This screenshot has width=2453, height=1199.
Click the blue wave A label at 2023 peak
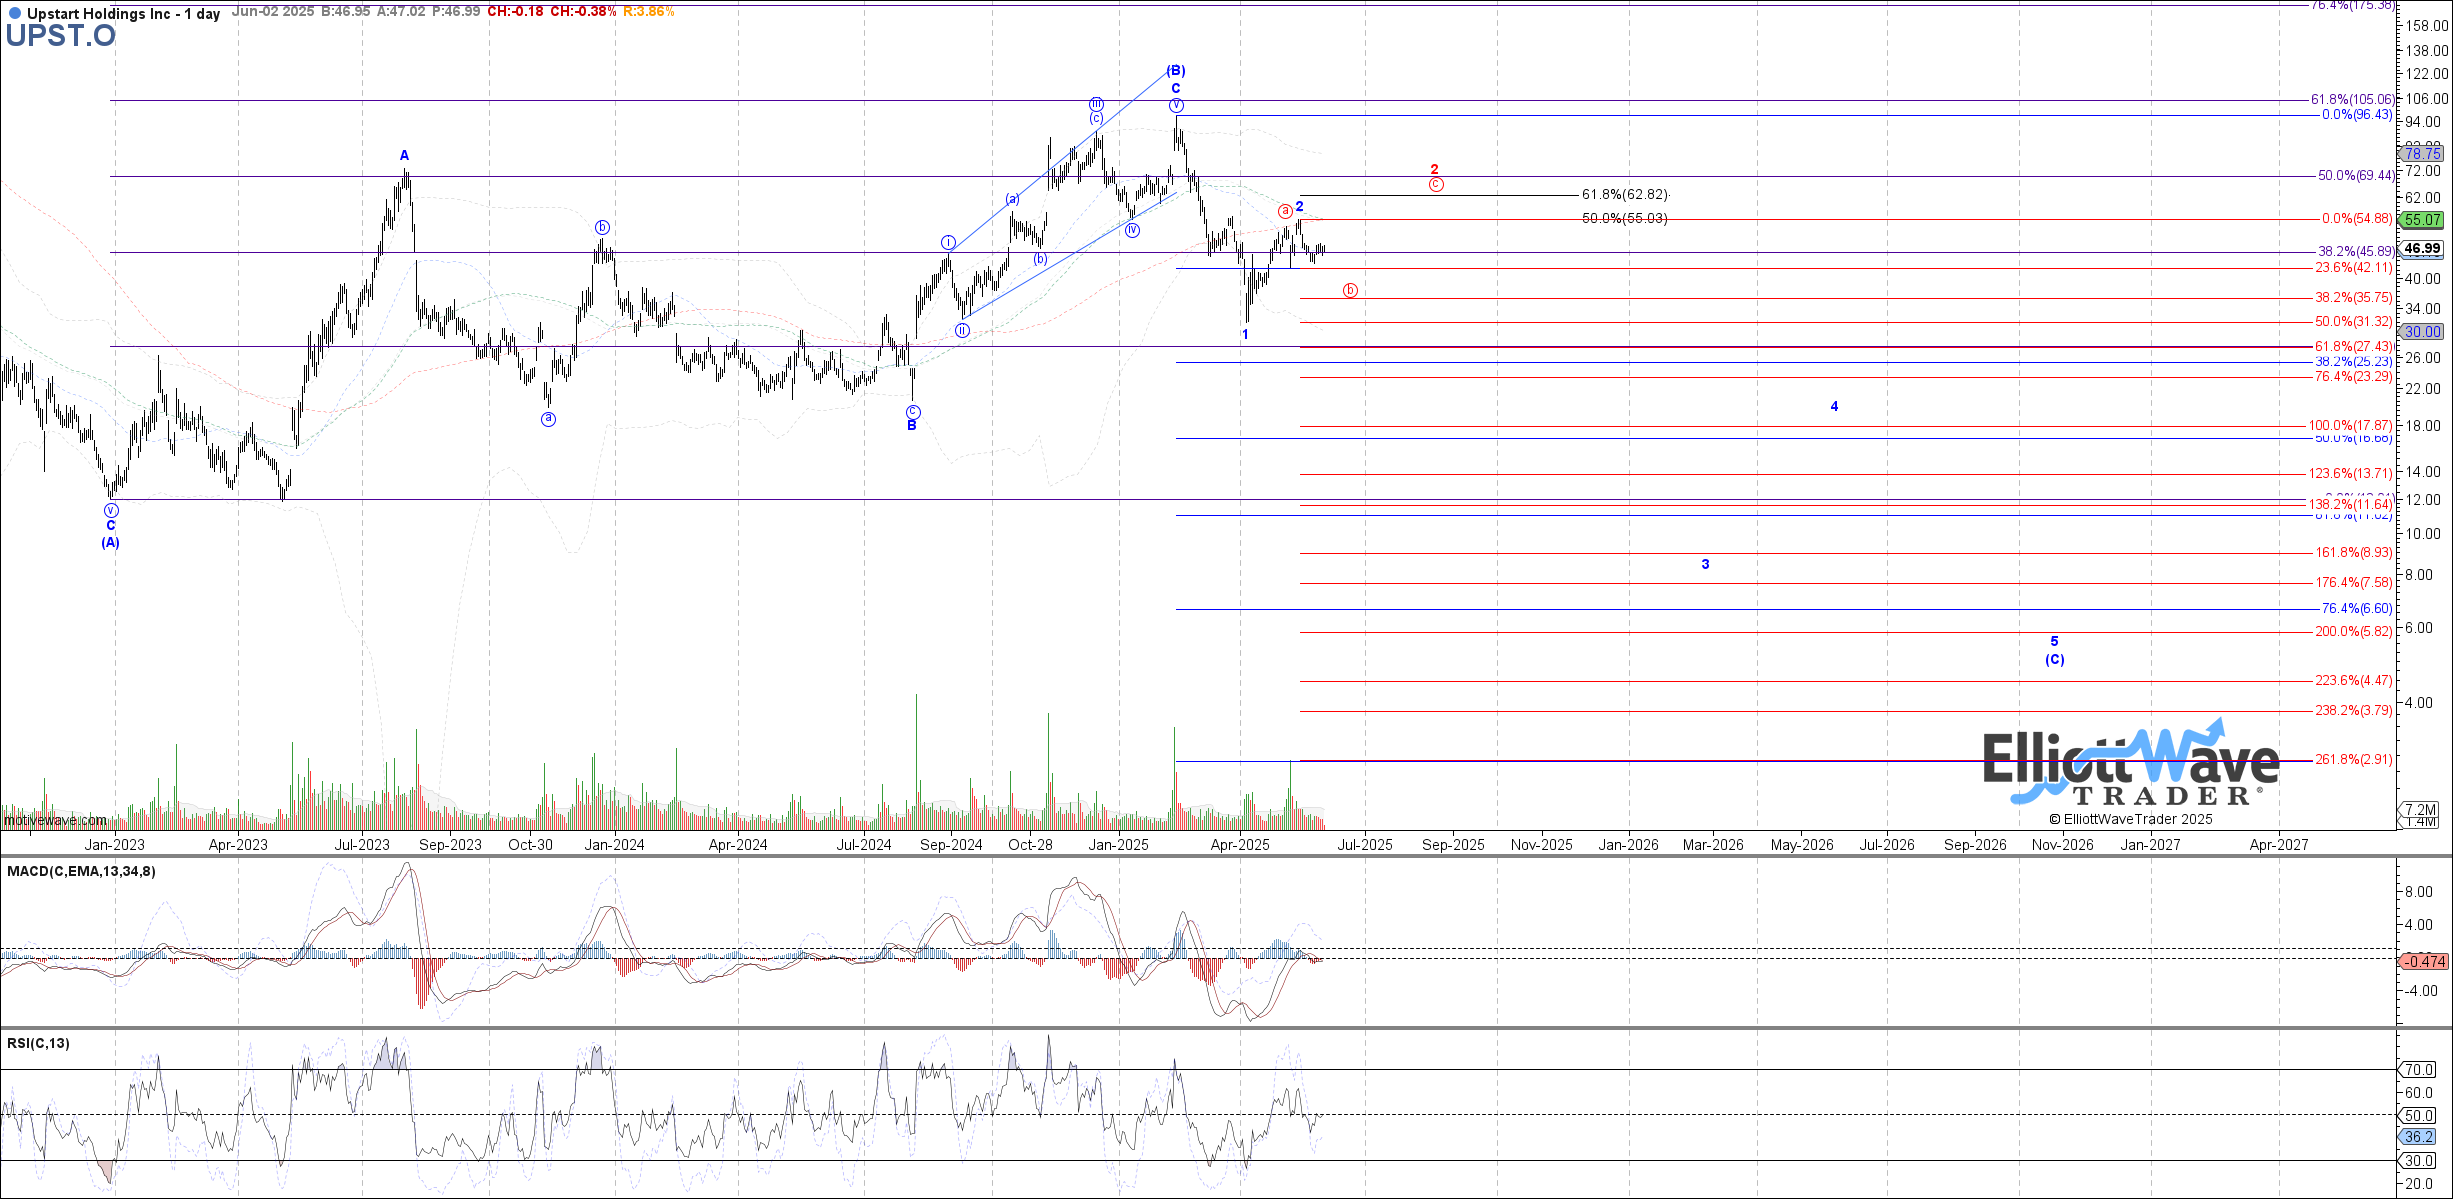(404, 156)
